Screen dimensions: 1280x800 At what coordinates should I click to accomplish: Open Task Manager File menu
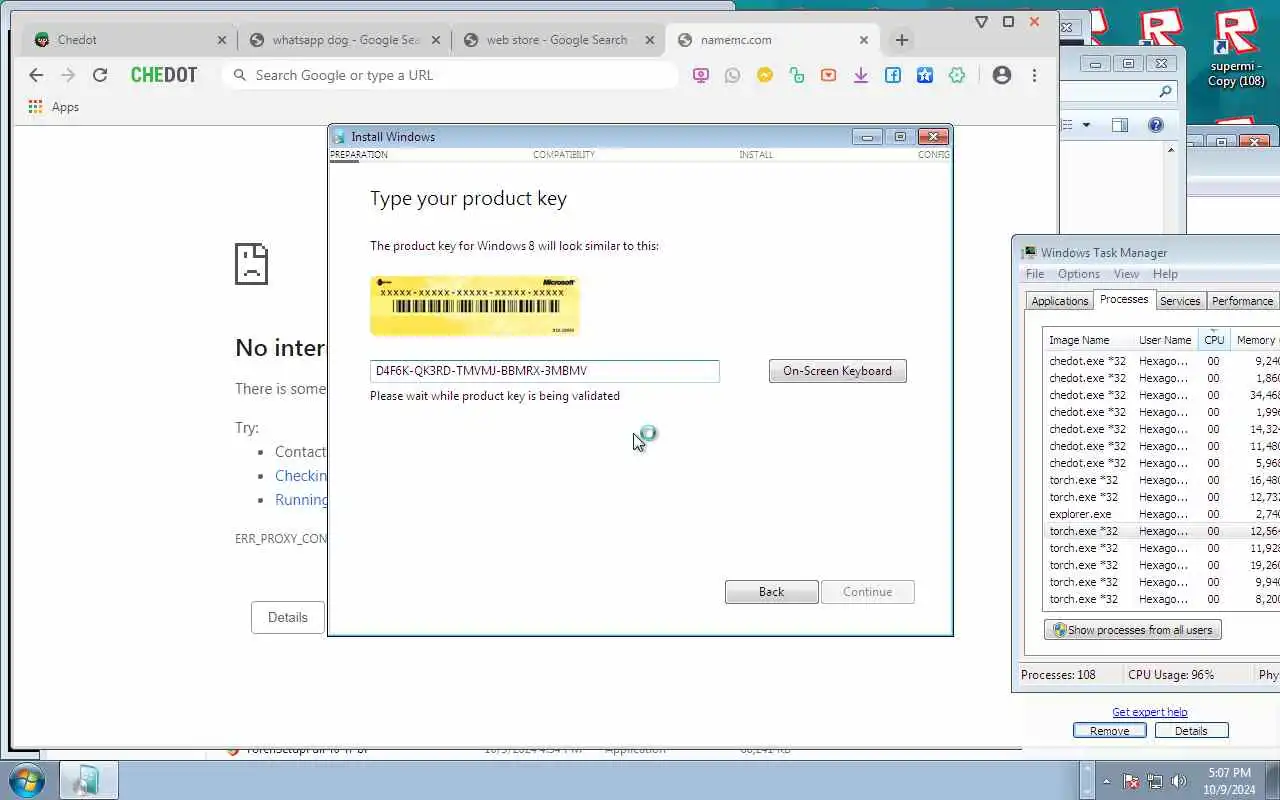[1035, 274]
